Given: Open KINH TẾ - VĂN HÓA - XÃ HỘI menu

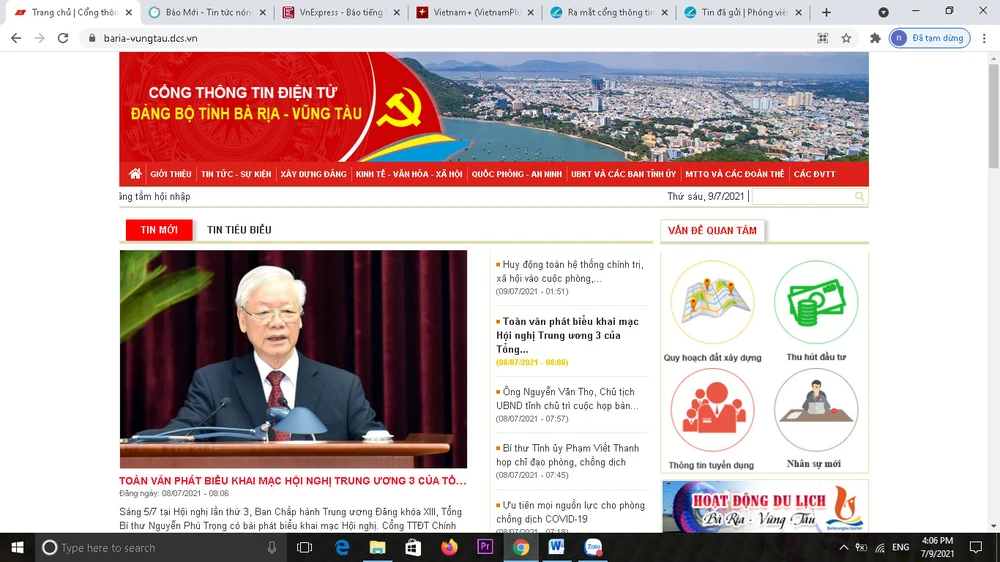Looking at the screenshot, I should [409, 174].
